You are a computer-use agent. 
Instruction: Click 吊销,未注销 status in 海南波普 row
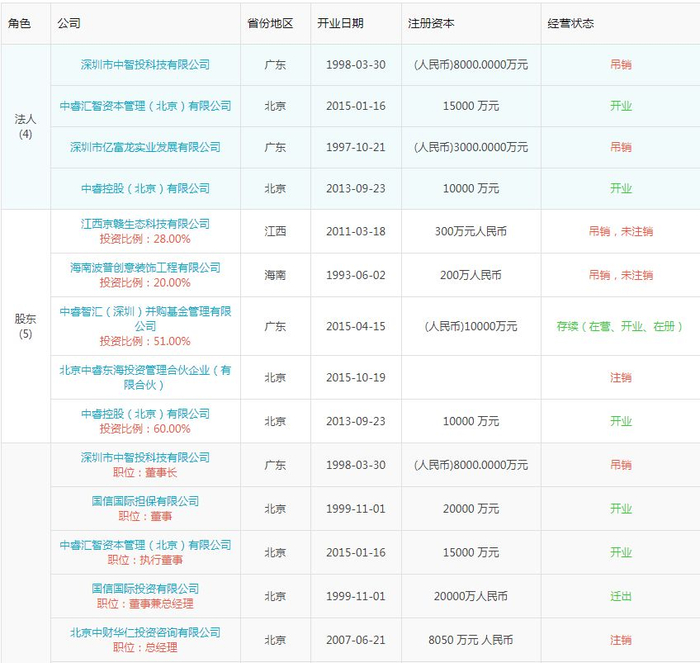click(621, 275)
